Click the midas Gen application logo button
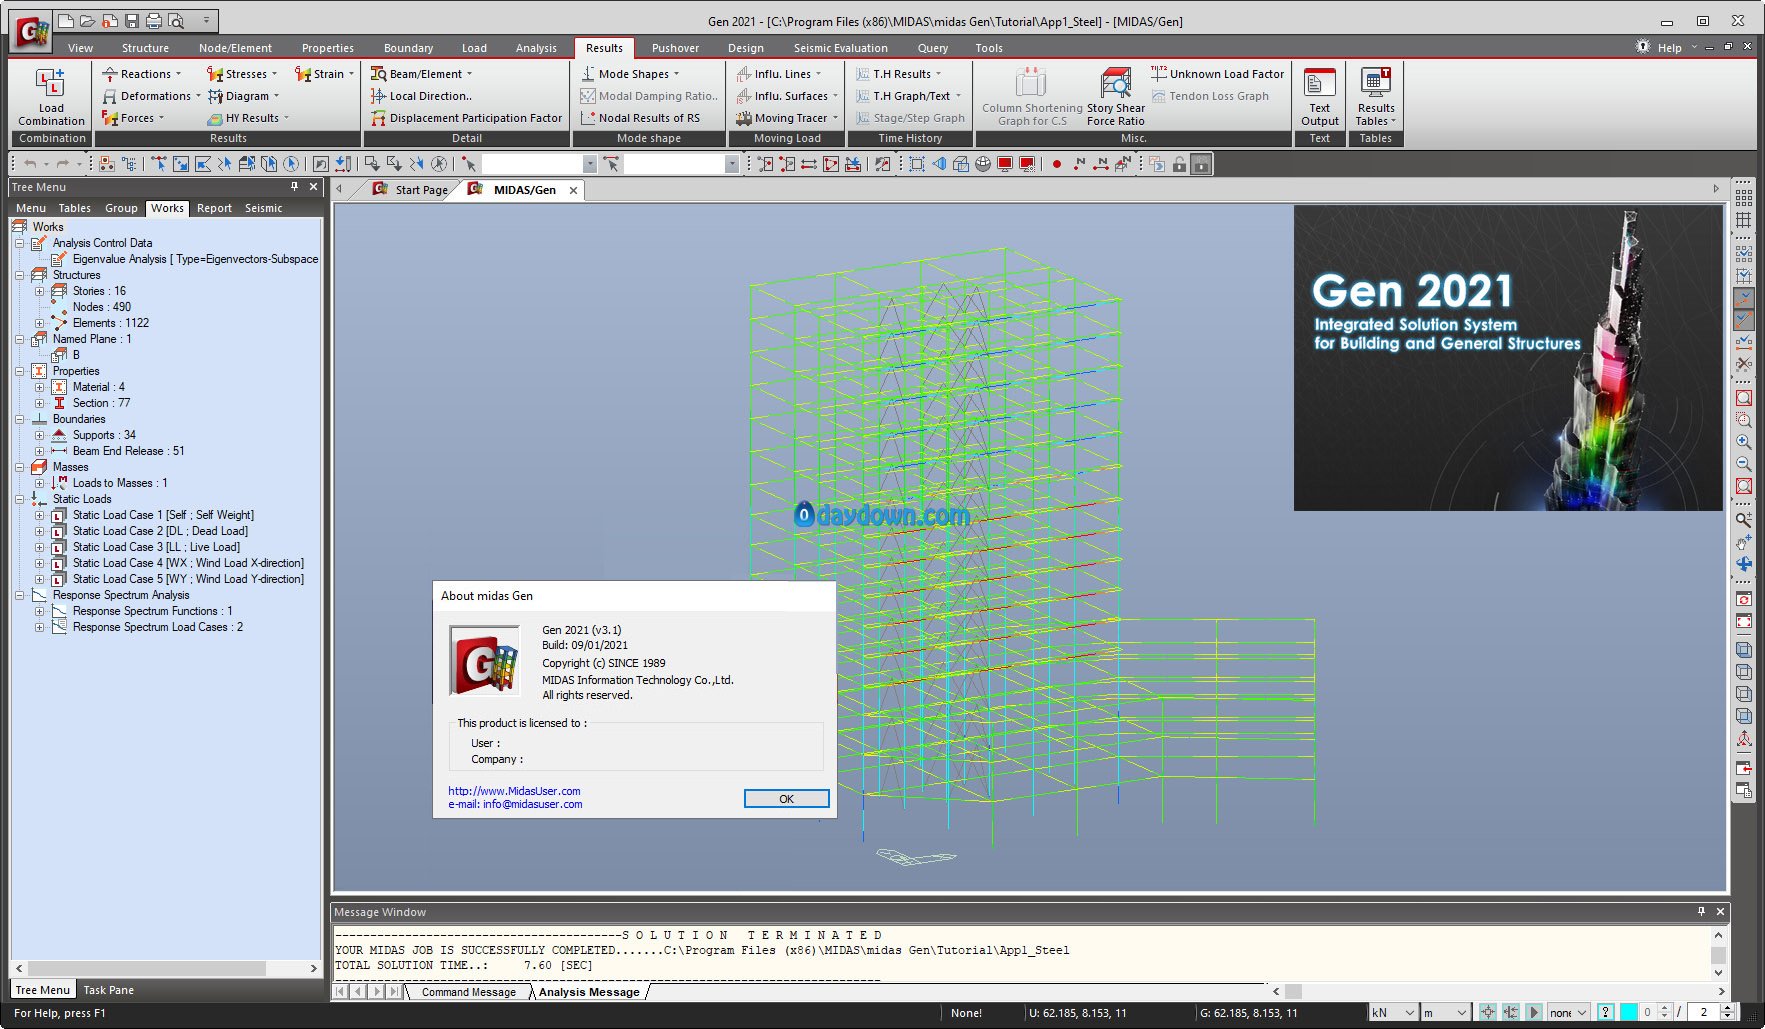The image size is (1765, 1029). coord(31,33)
